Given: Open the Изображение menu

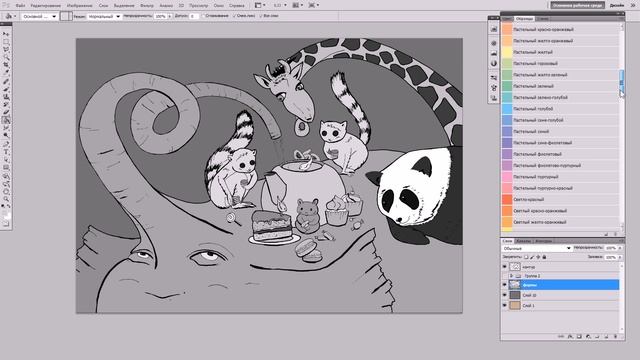Looking at the screenshot, I should point(80,6).
